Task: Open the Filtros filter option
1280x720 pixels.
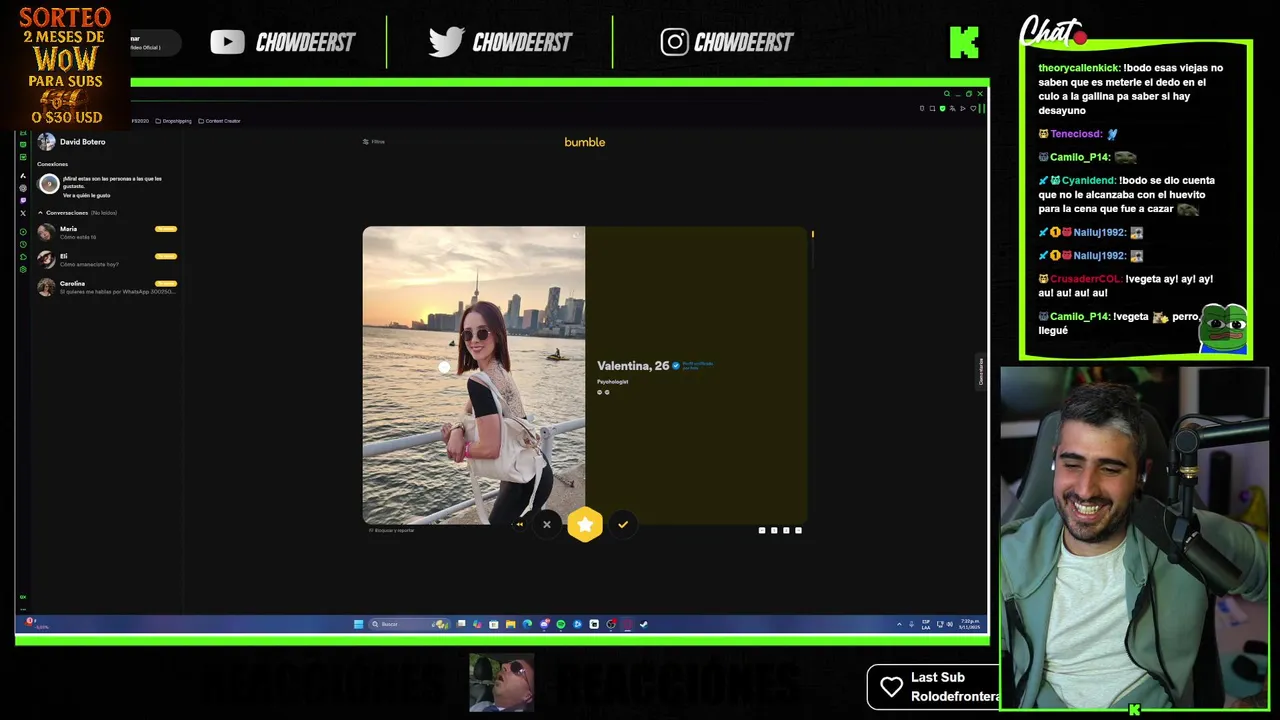Action: click(374, 142)
